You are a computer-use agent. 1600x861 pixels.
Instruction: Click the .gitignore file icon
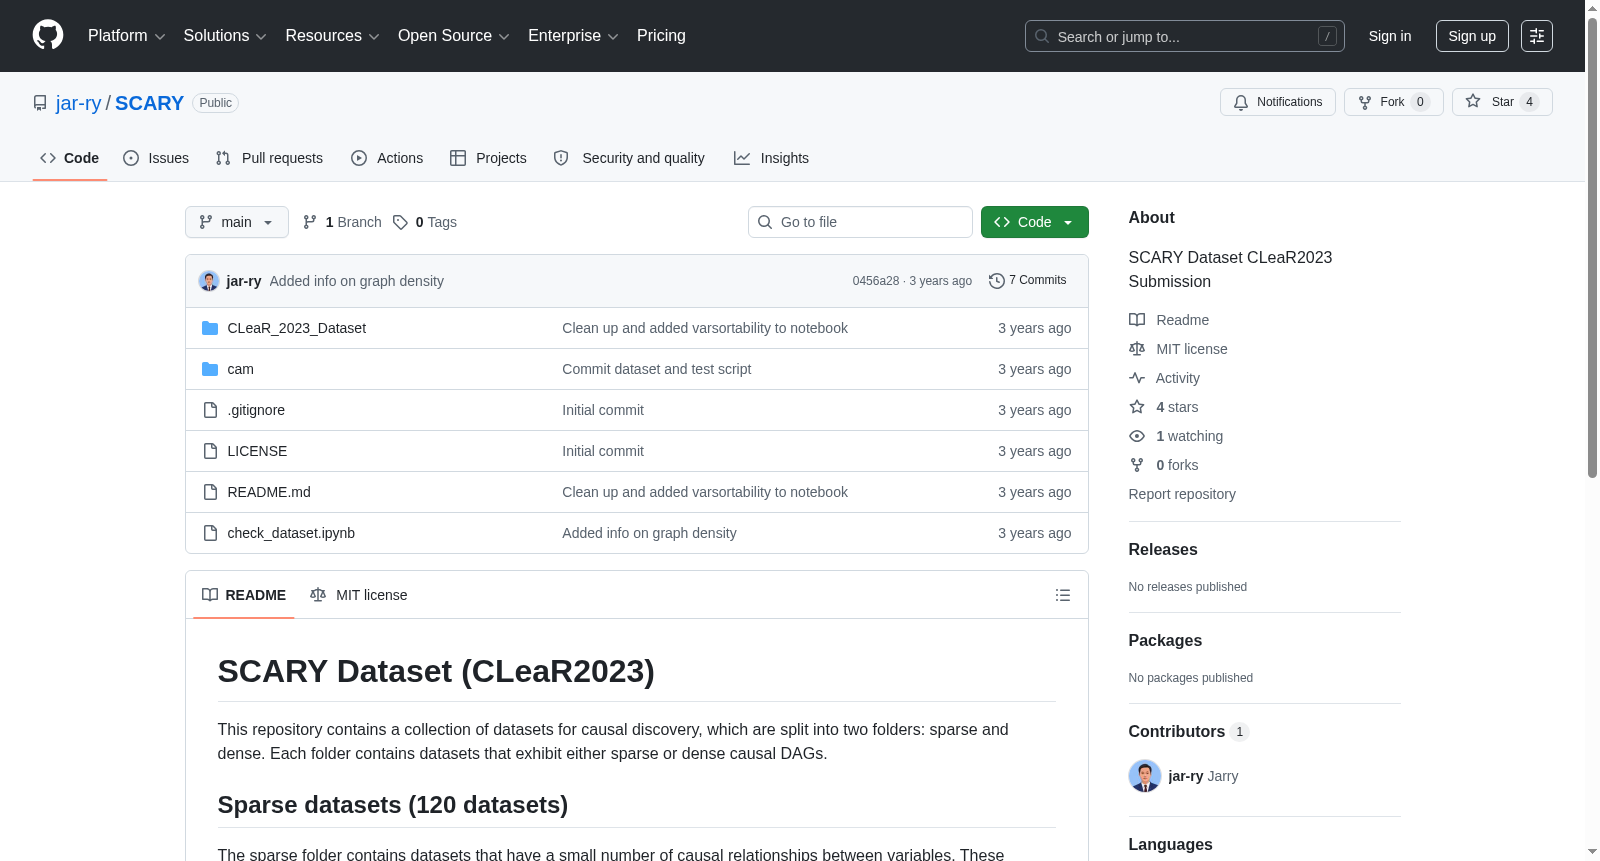pyautogui.click(x=210, y=410)
